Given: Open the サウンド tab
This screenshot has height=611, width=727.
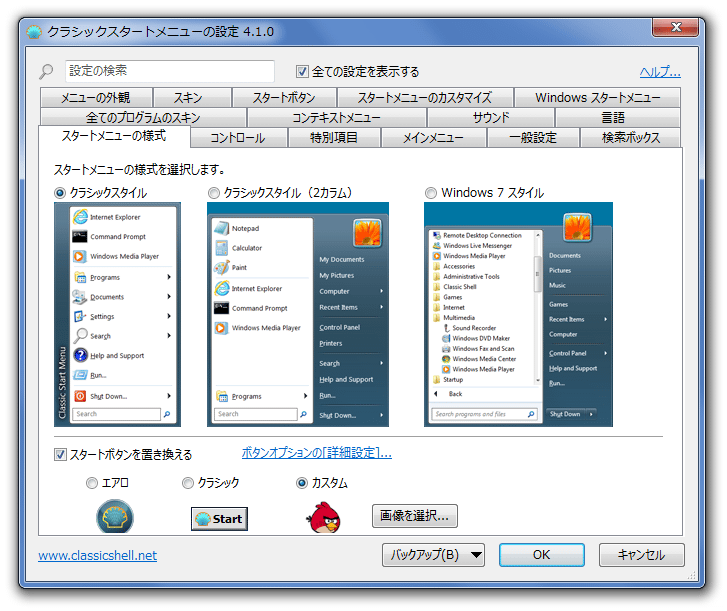Looking at the screenshot, I should point(491,117).
